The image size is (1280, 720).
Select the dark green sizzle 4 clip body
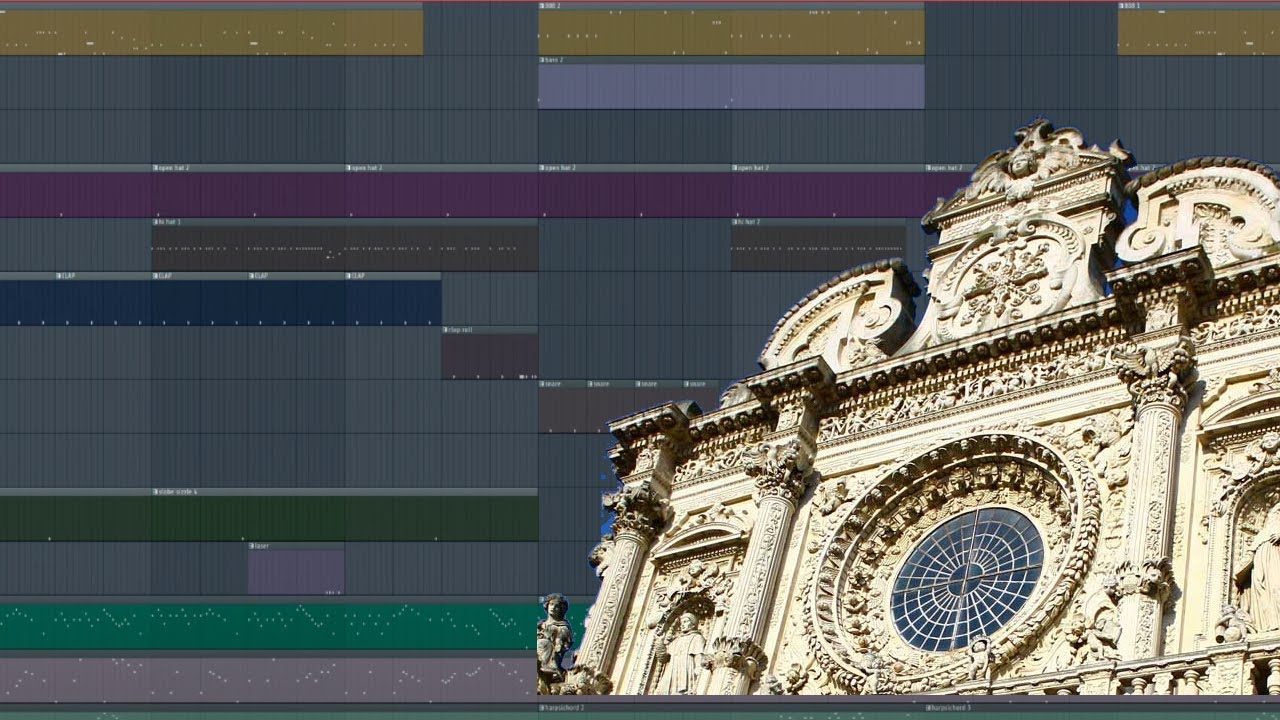[269, 519]
